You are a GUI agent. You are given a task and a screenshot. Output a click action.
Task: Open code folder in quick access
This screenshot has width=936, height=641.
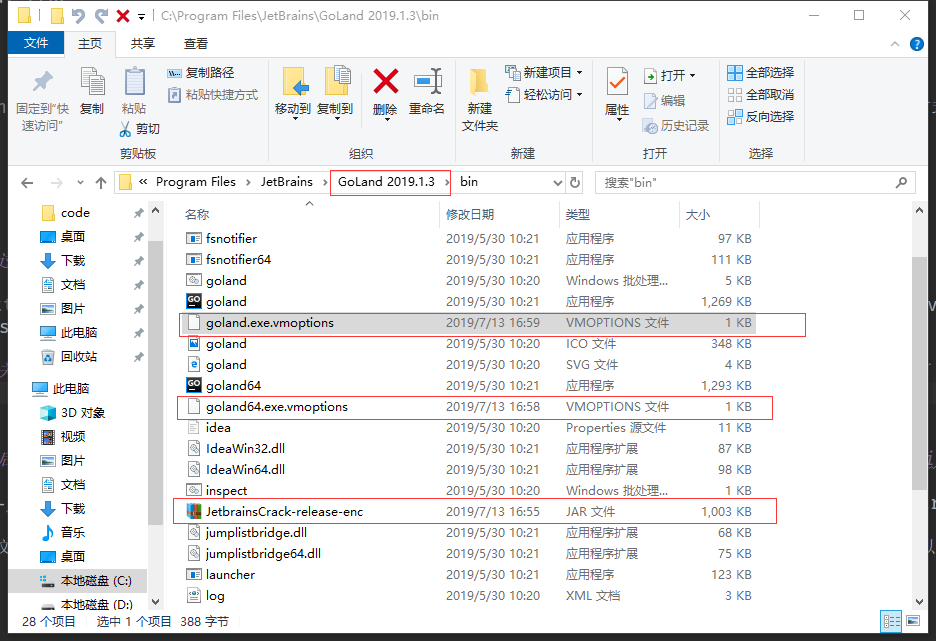click(x=66, y=213)
